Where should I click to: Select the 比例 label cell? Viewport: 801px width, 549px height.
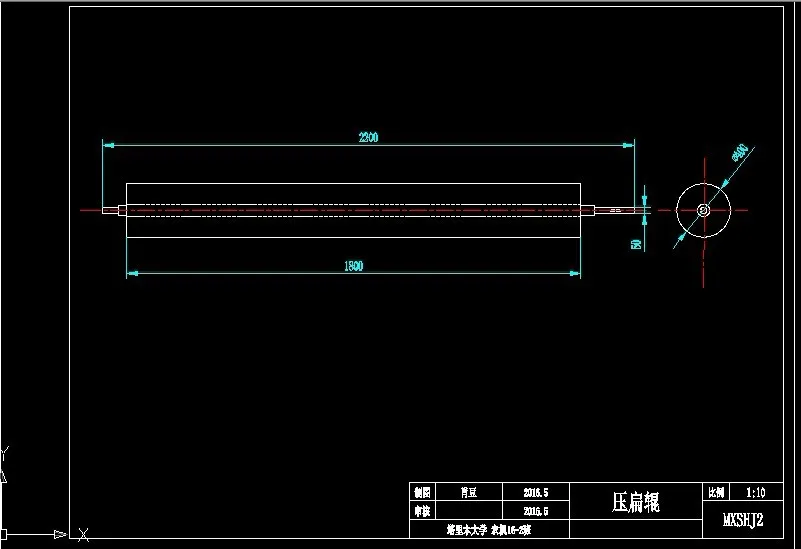[716, 492]
